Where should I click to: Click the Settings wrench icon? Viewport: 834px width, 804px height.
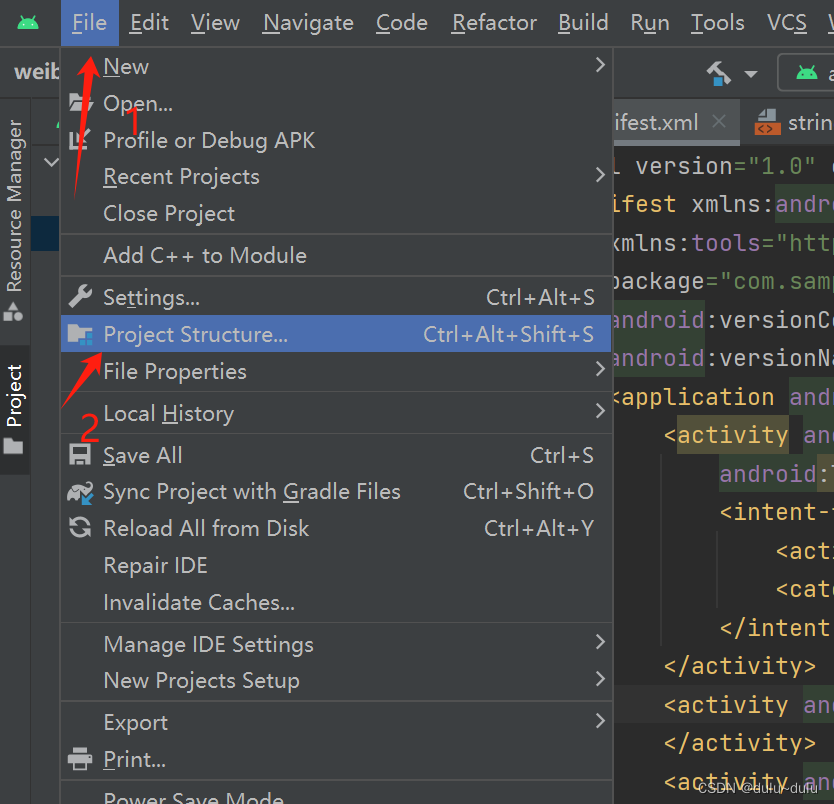pos(80,297)
